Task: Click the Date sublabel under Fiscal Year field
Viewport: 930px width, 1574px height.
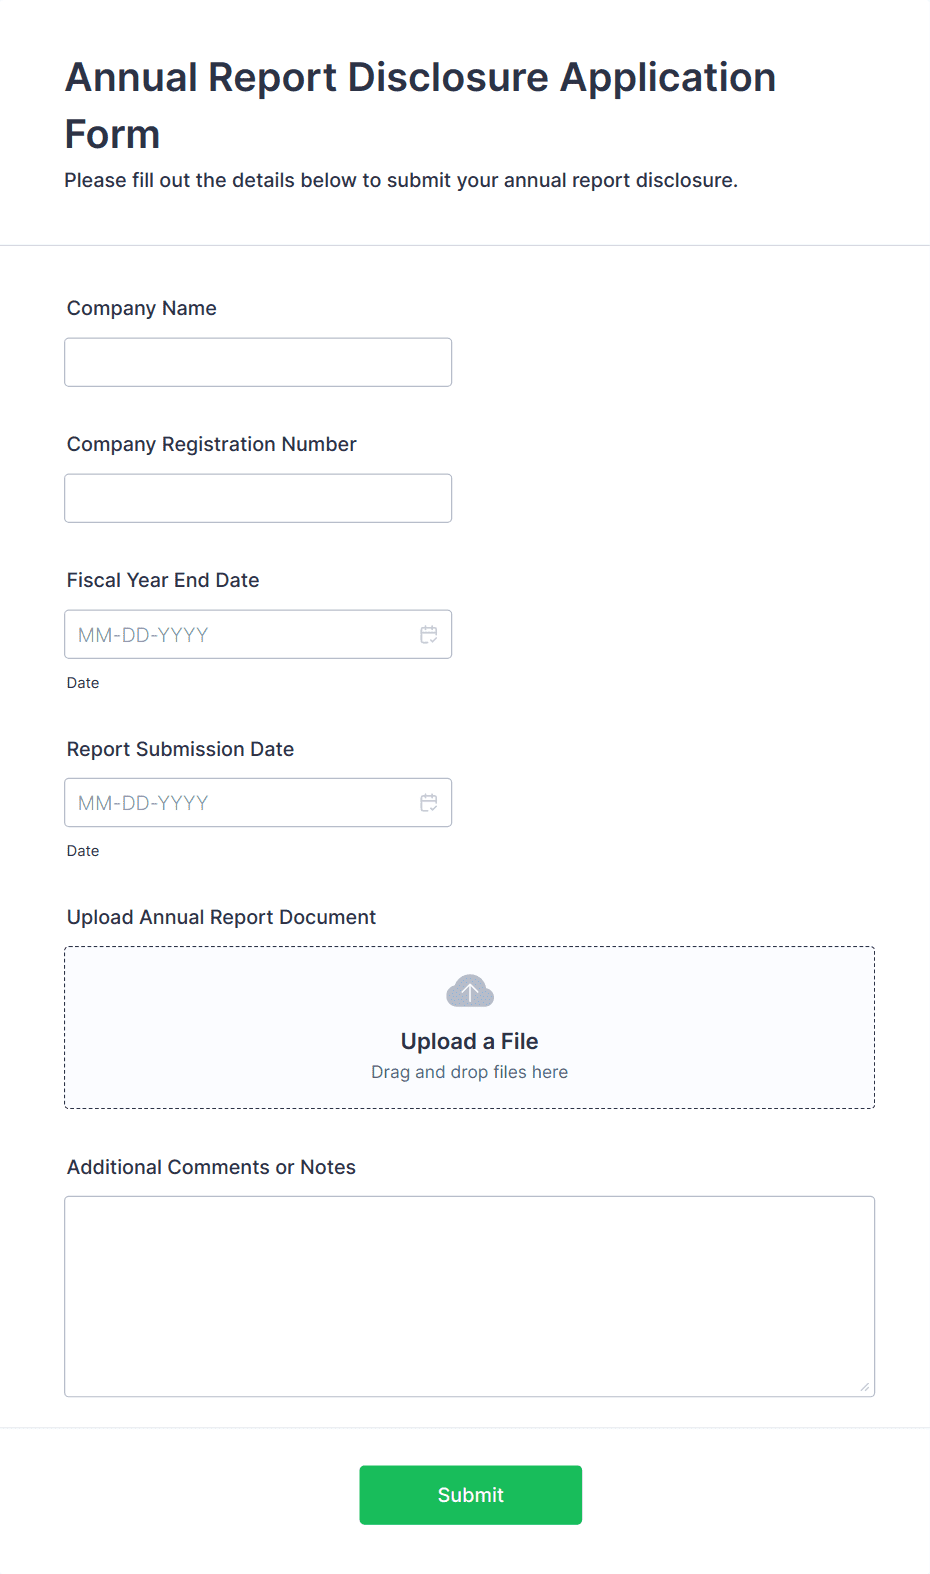Action: [83, 683]
